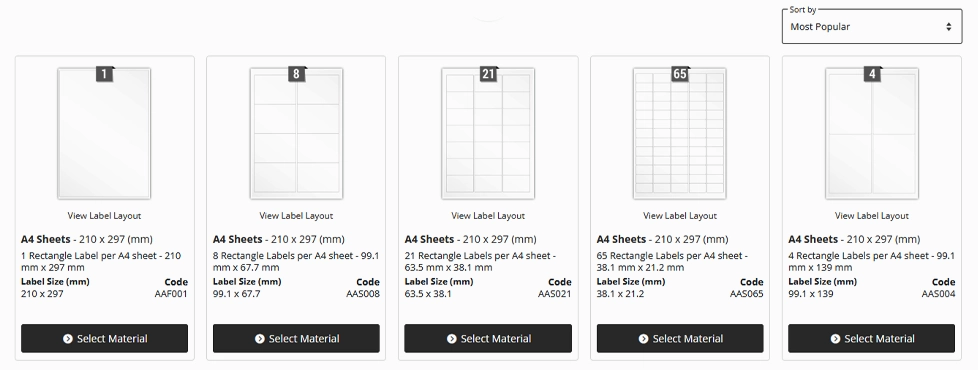Viewport: 978px width, 370px height.
Task: Click the number 21 badge icon
Action: (x=488, y=74)
